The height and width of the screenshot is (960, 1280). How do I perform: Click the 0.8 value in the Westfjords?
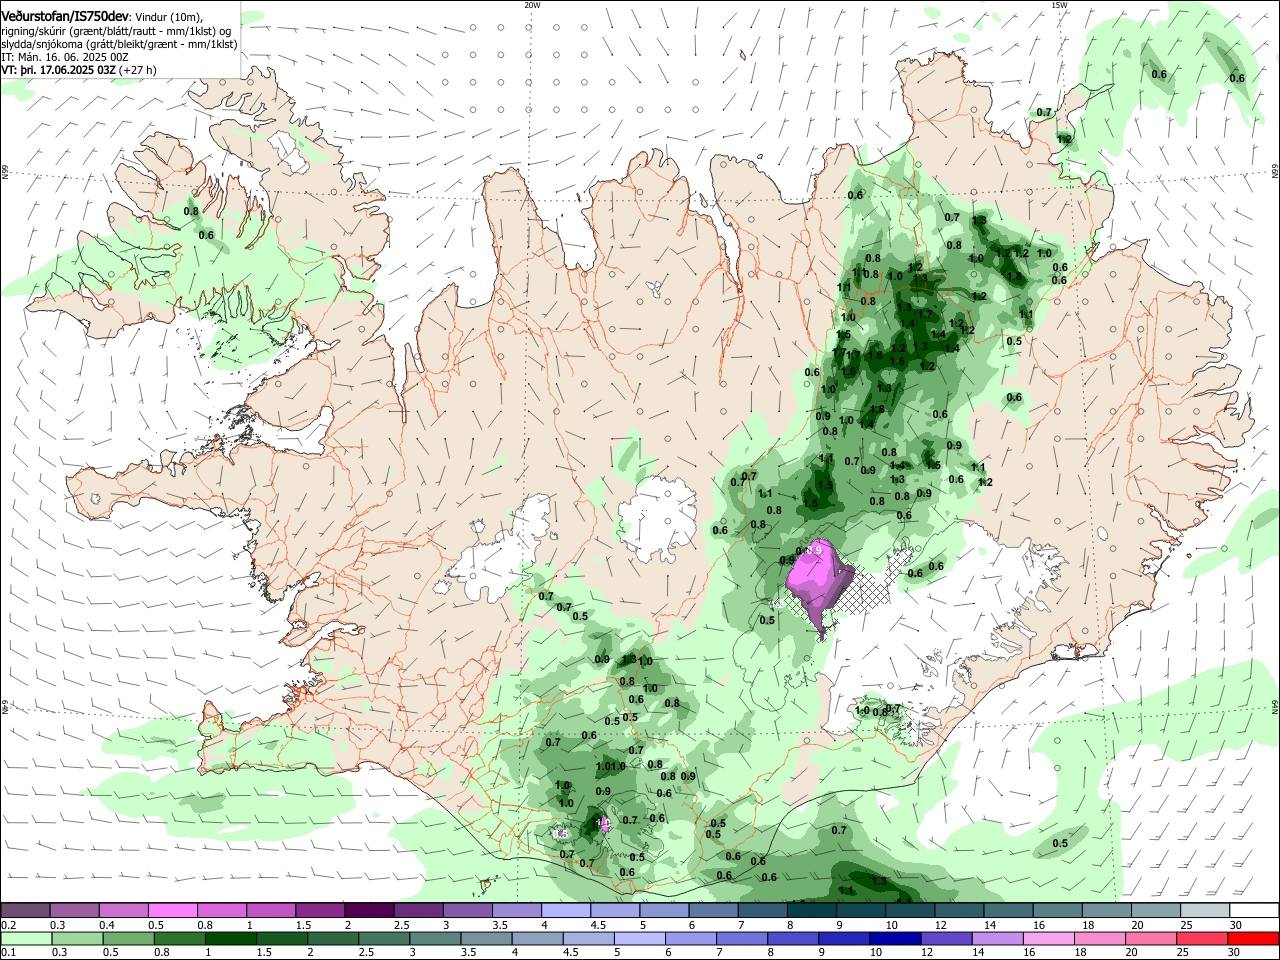click(x=192, y=211)
